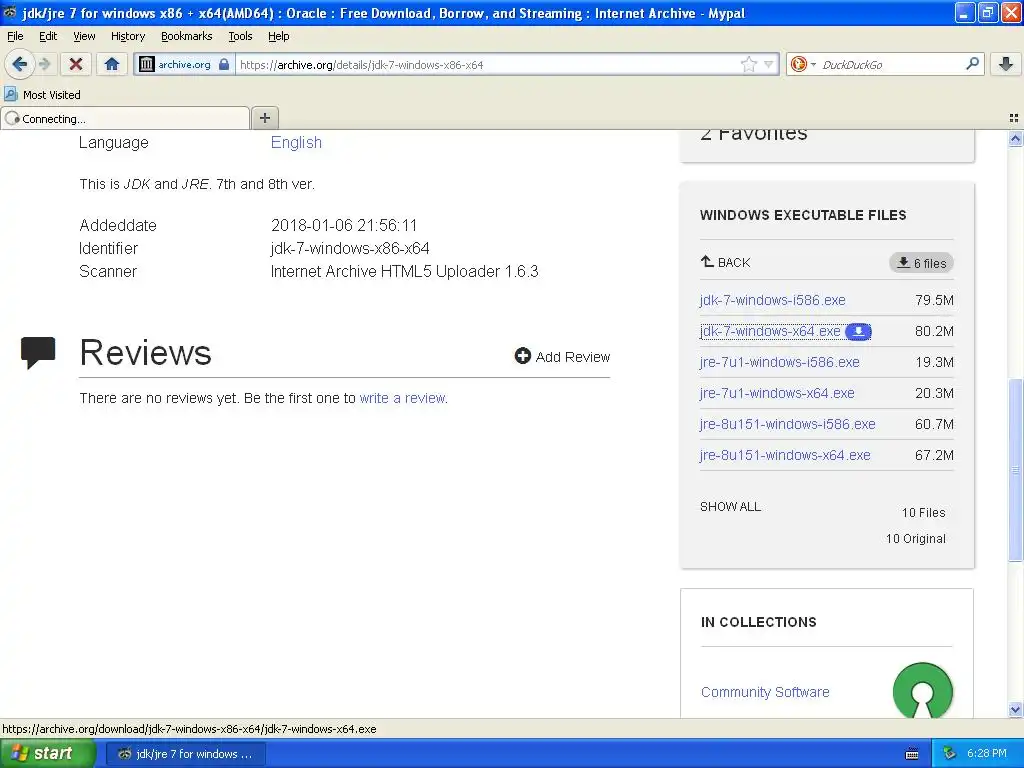Image resolution: width=1024 pixels, height=768 pixels.
Task: Open the Downloads arrow button
Action: click(1006, 64)
